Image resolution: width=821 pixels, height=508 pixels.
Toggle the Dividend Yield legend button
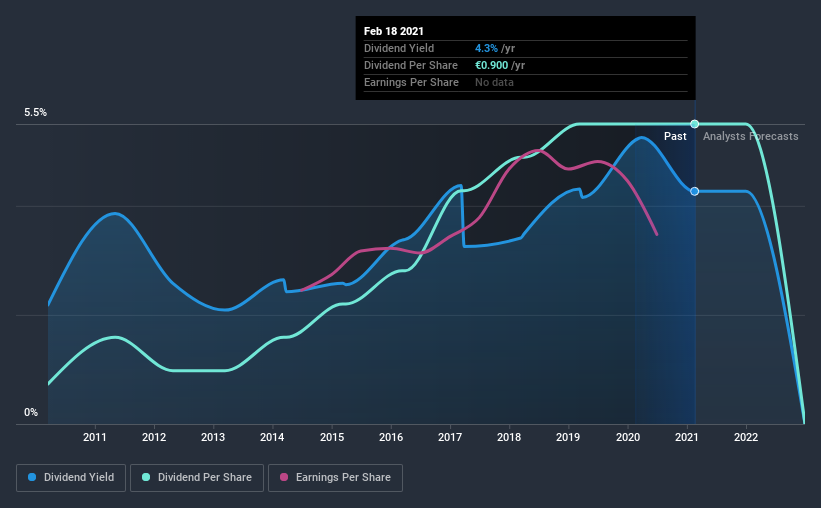click(x=71, y=478)
